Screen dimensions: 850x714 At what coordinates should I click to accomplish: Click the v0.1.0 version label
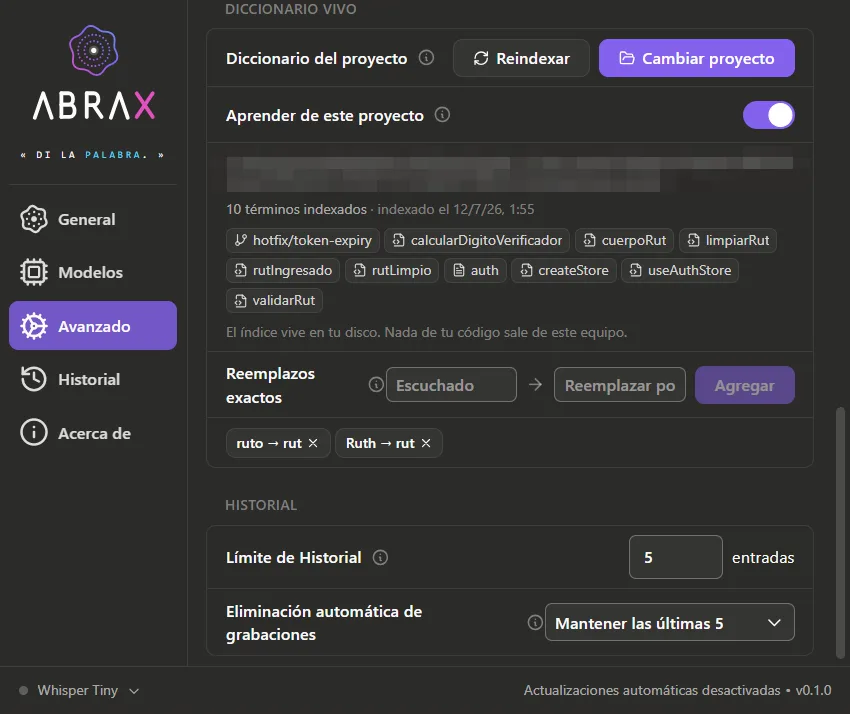pyautogui.click(x=813, y=690)
